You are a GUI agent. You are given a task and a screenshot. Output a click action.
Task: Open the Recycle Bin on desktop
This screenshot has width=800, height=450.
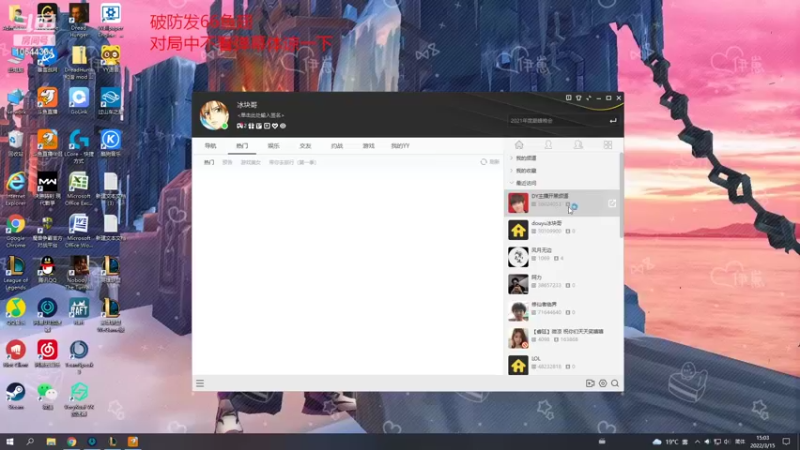coord(16,143)
